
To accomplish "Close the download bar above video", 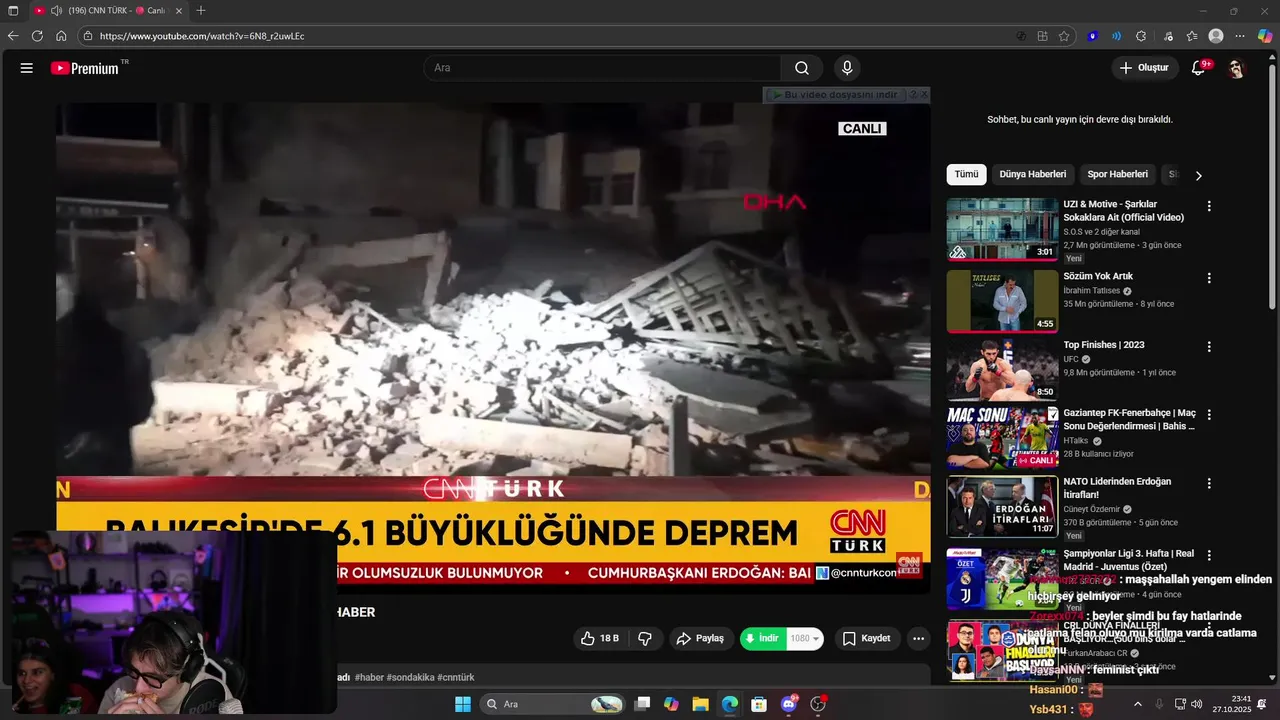I will pos(924,94).
